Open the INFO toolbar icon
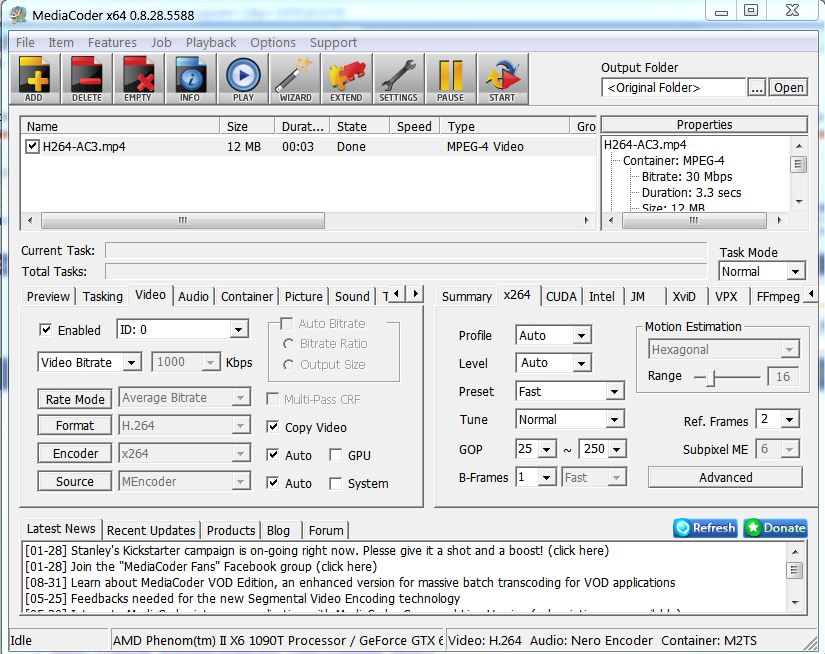The height and width of the screenshot is (654, 825). pyautogui.click(x=190, y=79)
